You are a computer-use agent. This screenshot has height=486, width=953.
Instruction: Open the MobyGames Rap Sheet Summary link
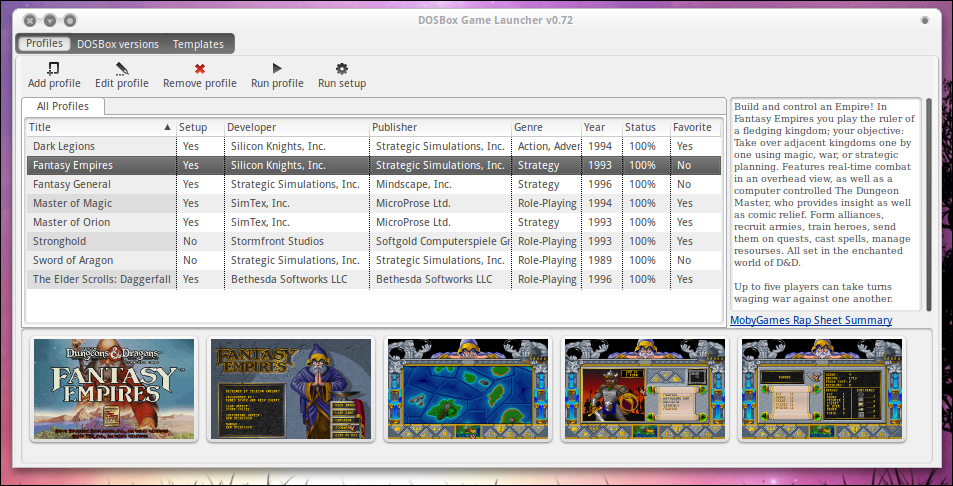(x=811, y=320)
